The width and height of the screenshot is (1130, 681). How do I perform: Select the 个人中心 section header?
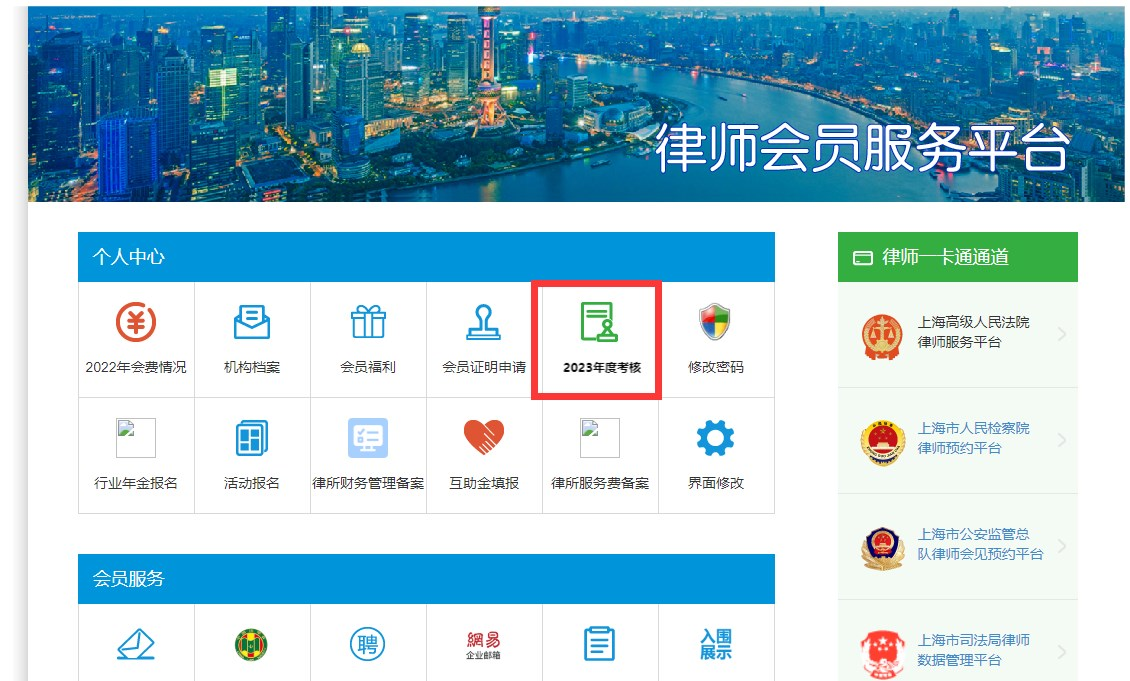click(x=426, y=257)
